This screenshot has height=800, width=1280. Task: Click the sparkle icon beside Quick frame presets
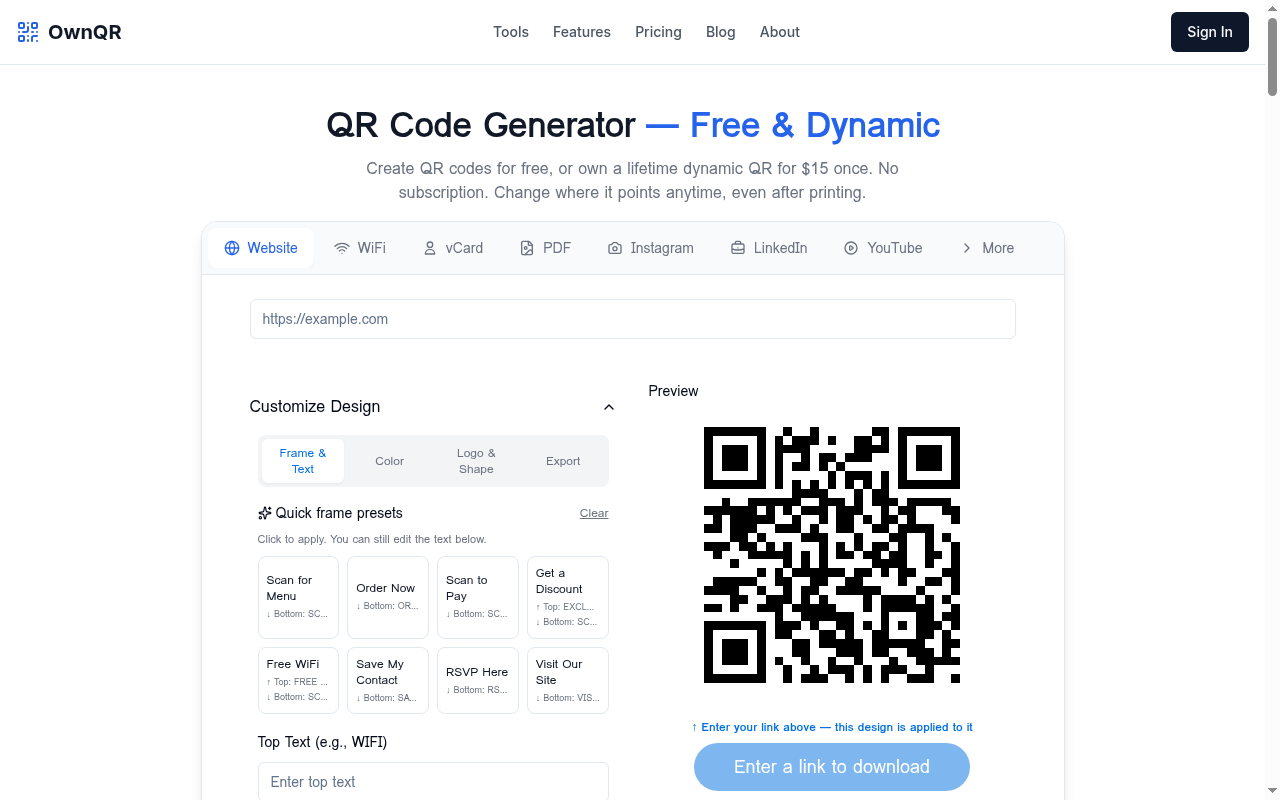pos(265,513)
